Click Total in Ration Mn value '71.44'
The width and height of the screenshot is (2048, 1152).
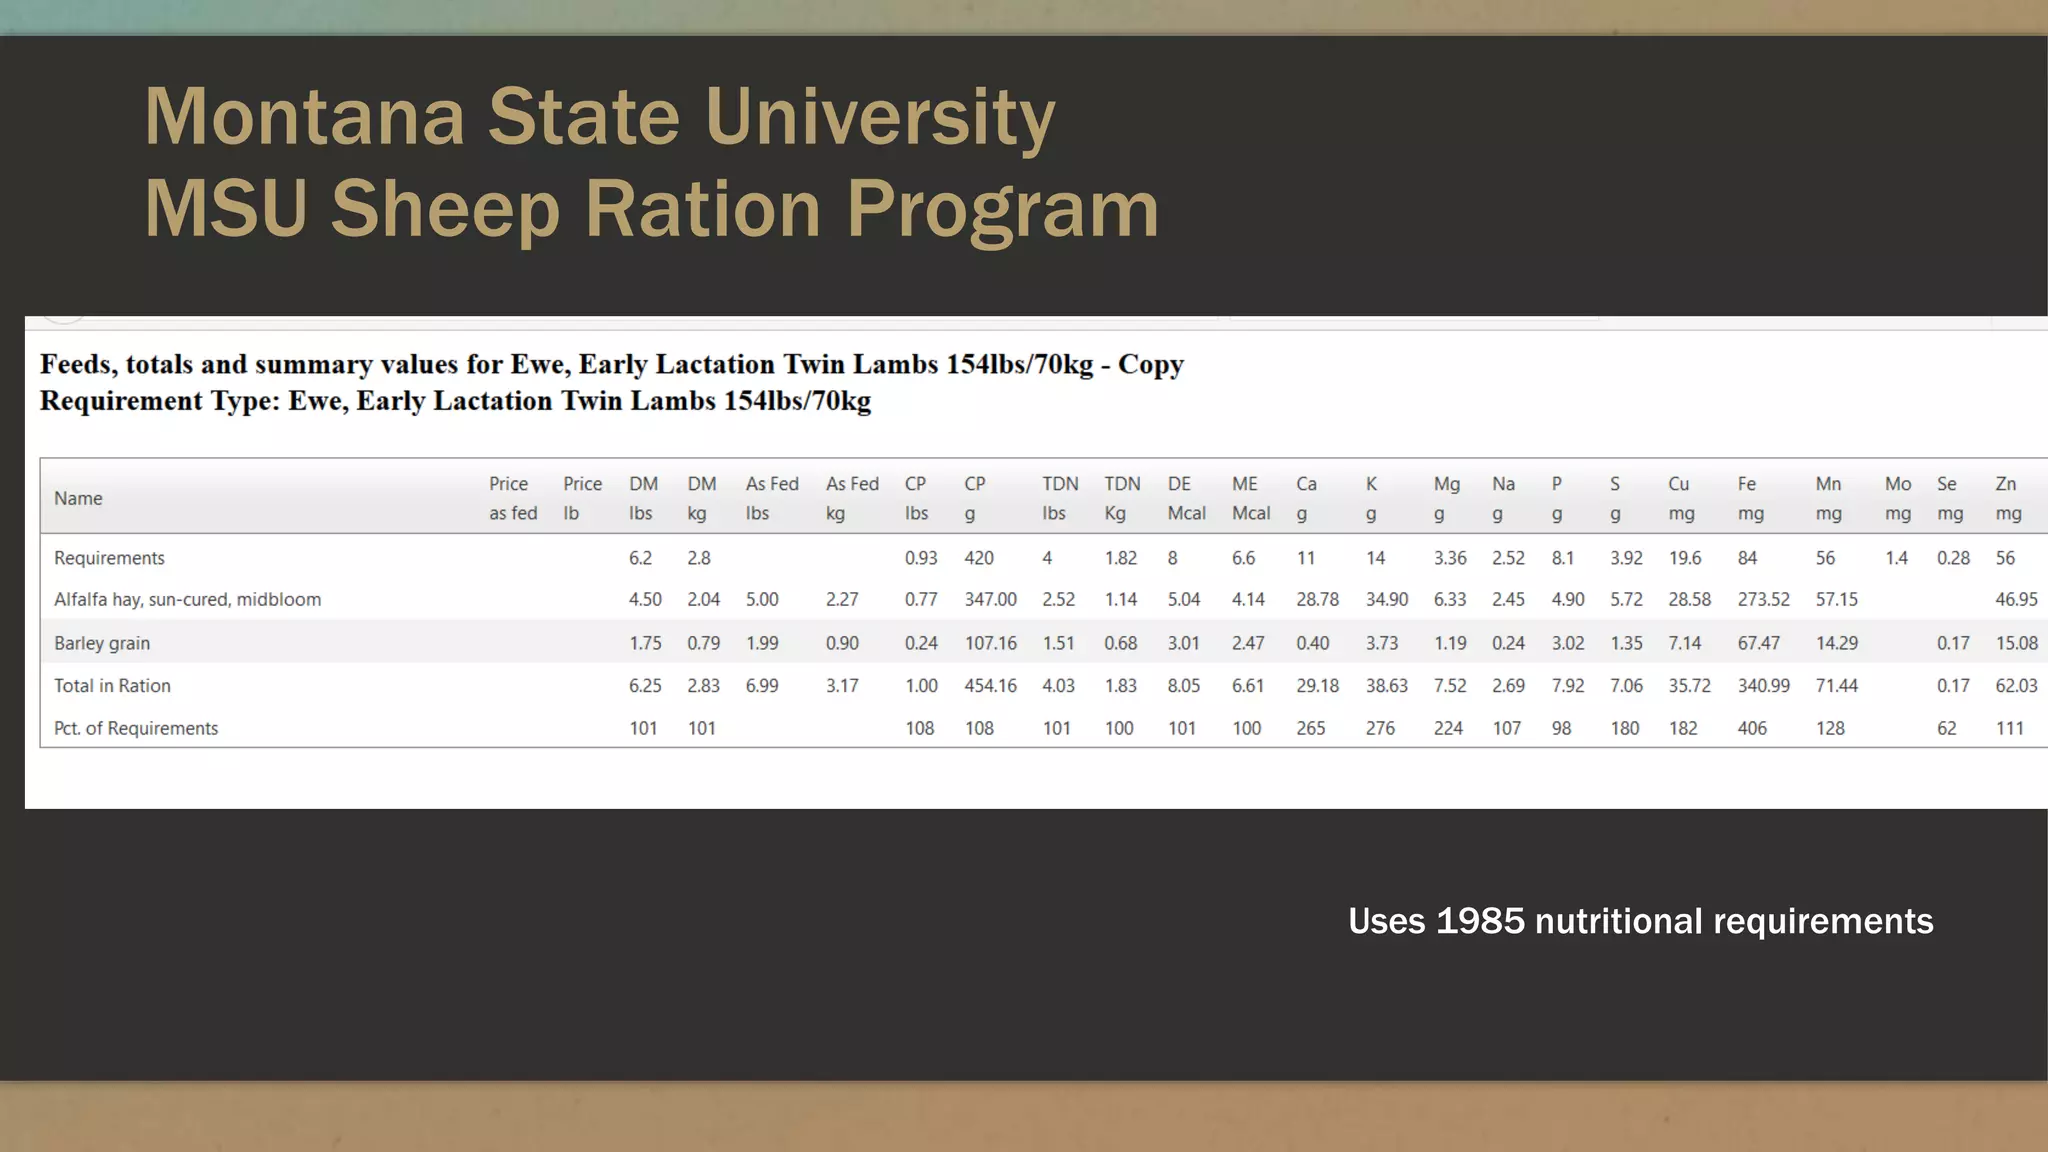click(1837, 686)
